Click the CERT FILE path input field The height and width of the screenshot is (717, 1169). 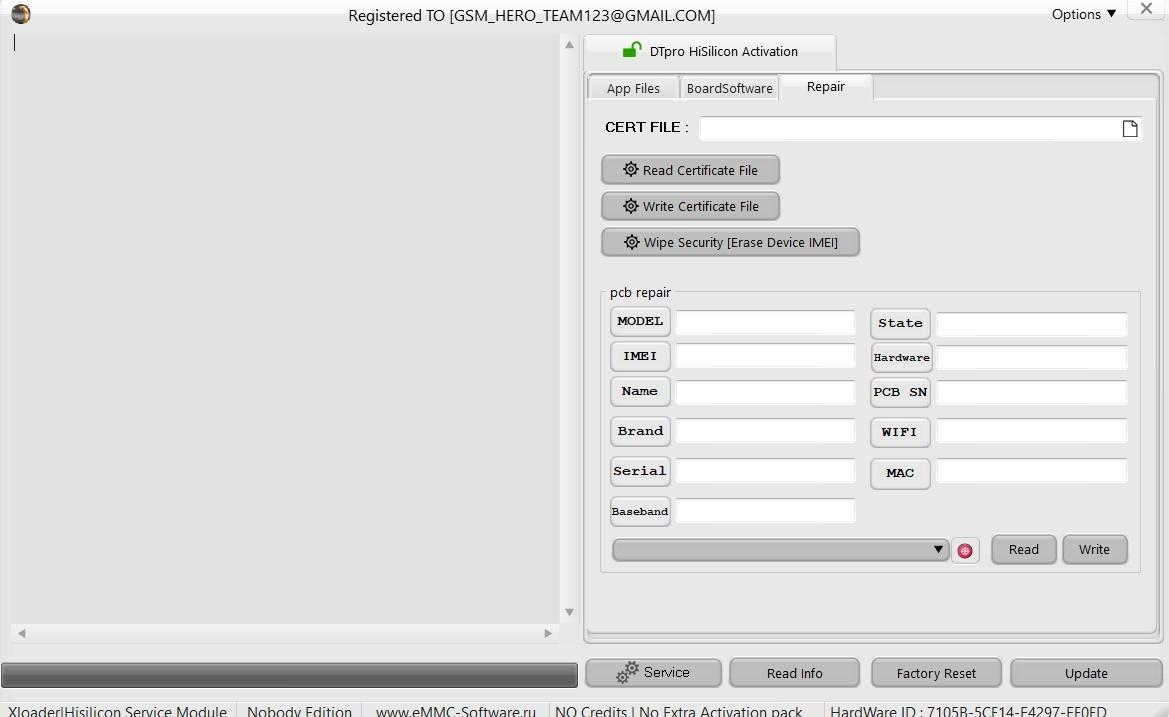pyautogui.click(x=908, y=127)
